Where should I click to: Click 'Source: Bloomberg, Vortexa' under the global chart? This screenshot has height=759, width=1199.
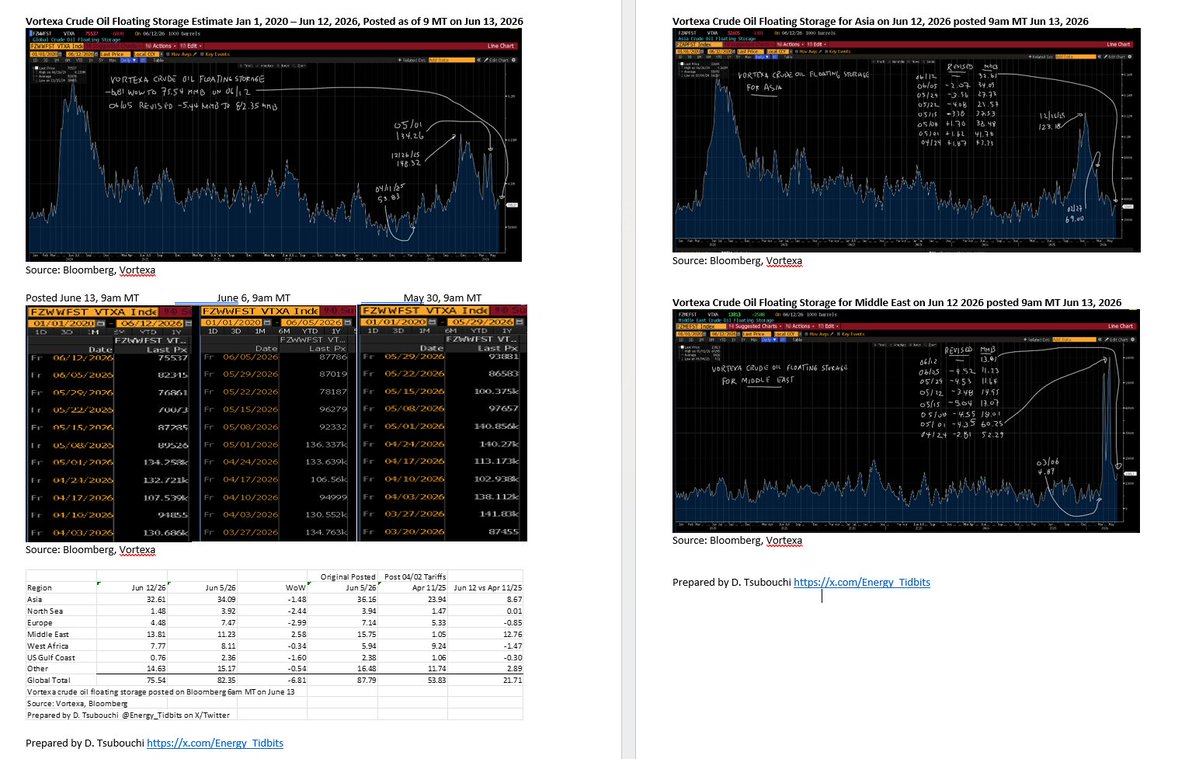tap(90, 271)
